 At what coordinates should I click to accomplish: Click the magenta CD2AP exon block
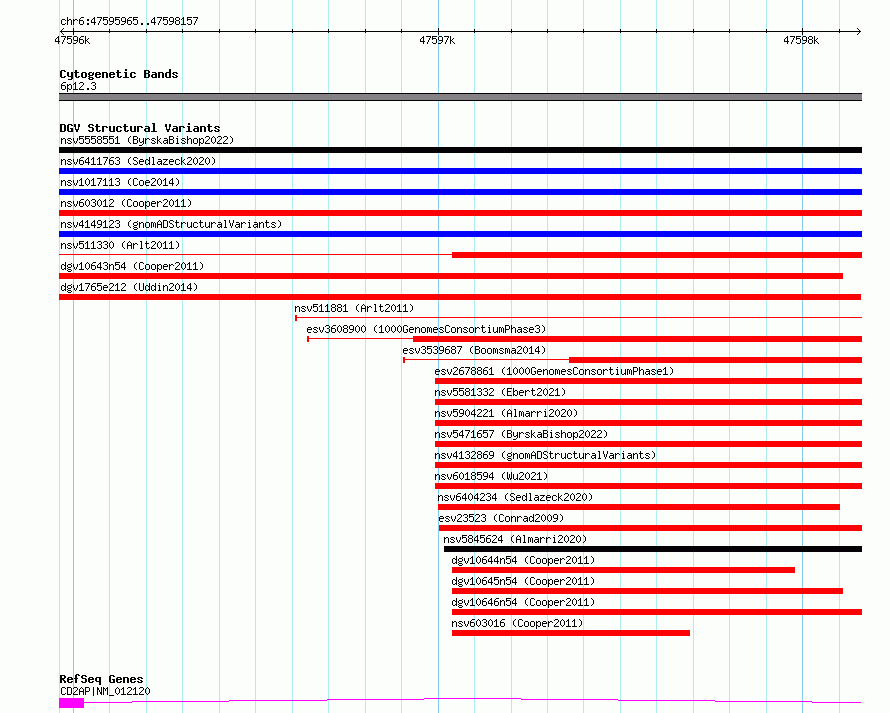pos(72,703)
